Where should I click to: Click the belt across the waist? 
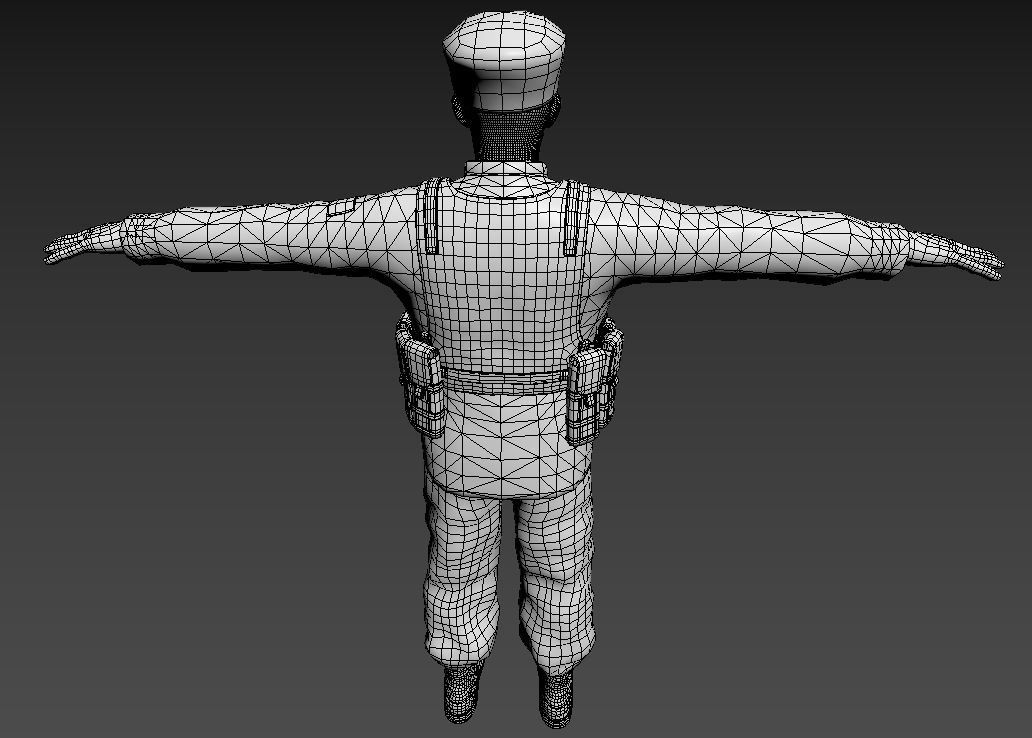click(505, 381)
